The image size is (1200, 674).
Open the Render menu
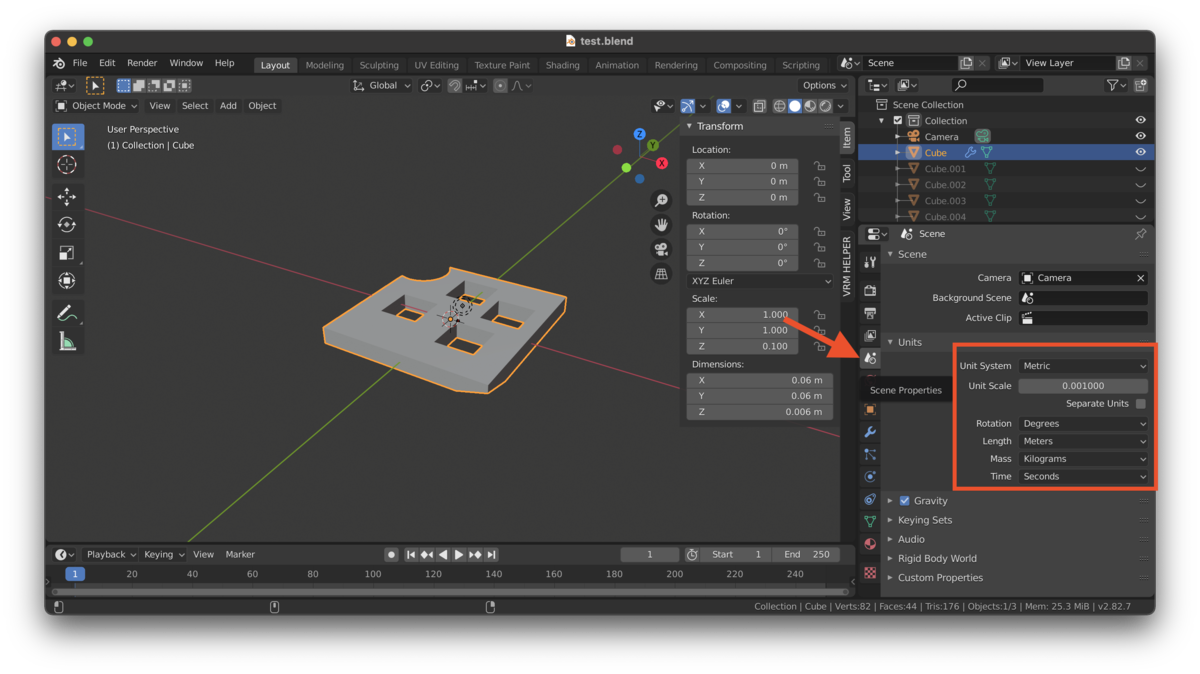[x=142, y=63]
